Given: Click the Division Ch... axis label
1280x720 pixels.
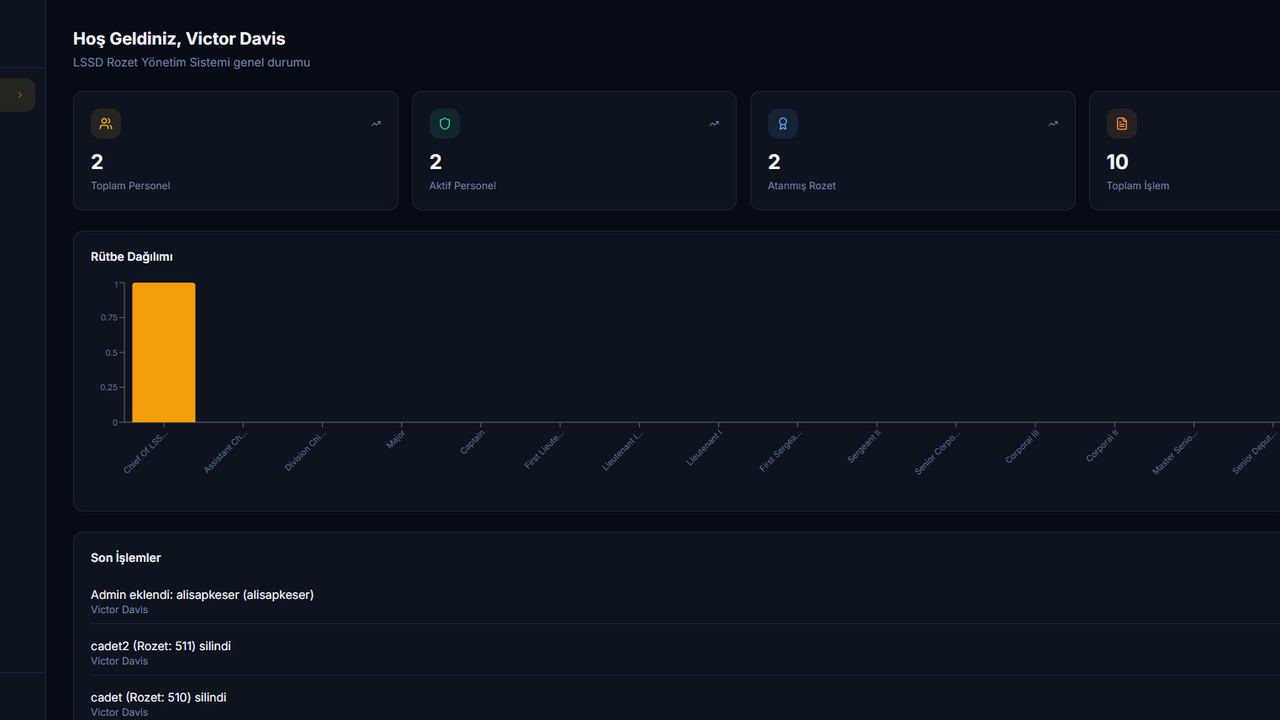Looking at the screenshot, I should 306,450.
